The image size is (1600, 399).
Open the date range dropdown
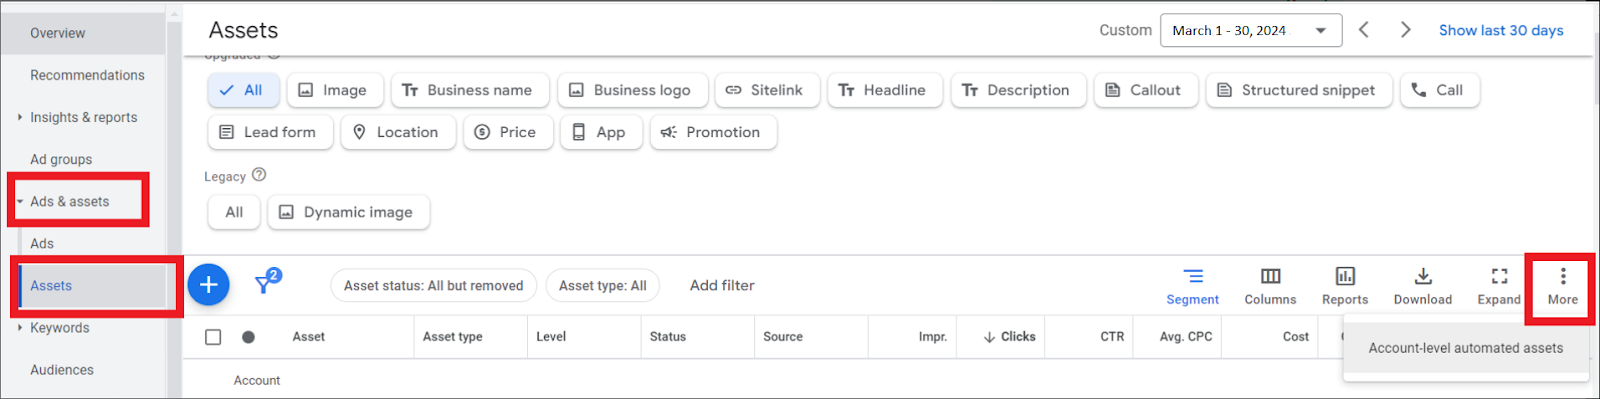1250,31
